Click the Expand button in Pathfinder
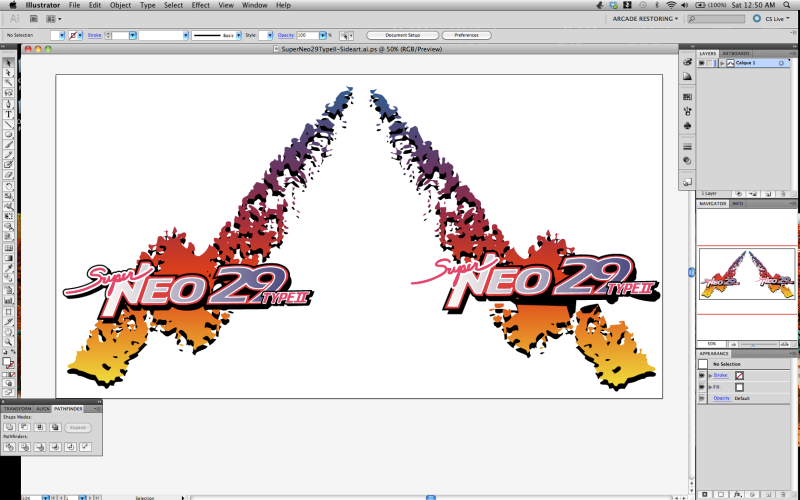Image resolution: width=800 pixels, height=500 pixels. click(78, 428)
